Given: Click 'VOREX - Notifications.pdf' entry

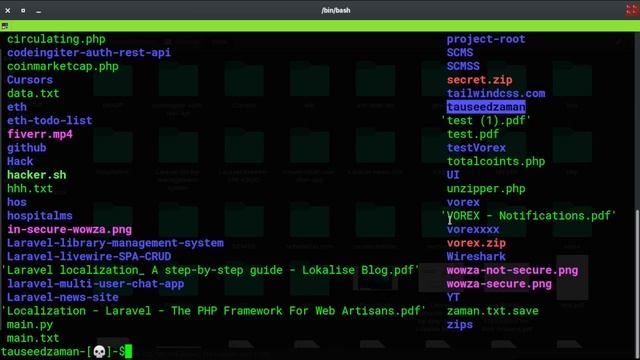Looking at the screenshot, I should pos(529,216).
